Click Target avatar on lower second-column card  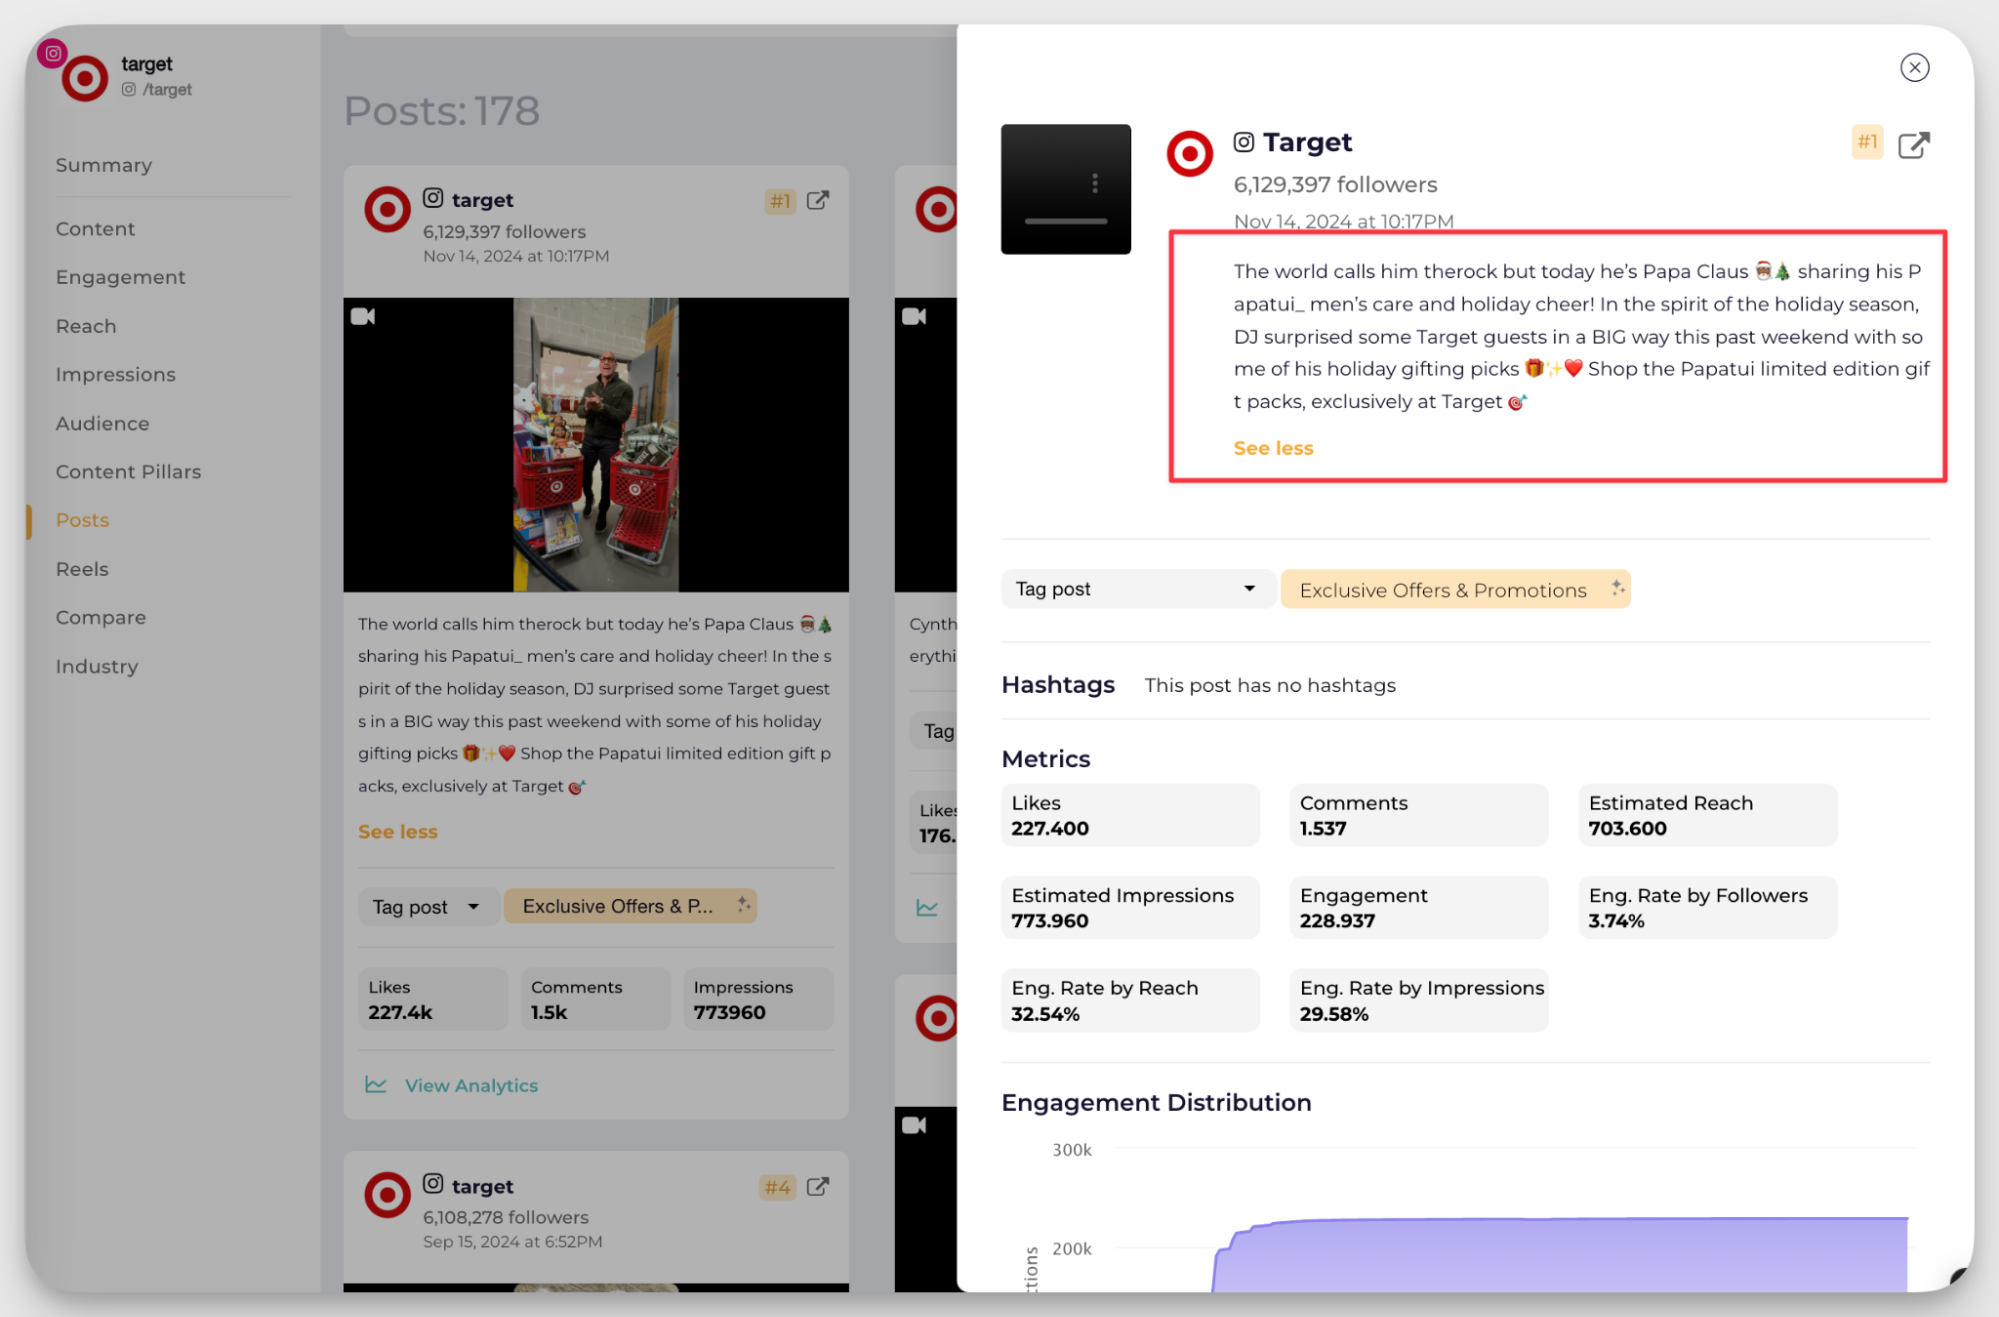[937, 1019]
